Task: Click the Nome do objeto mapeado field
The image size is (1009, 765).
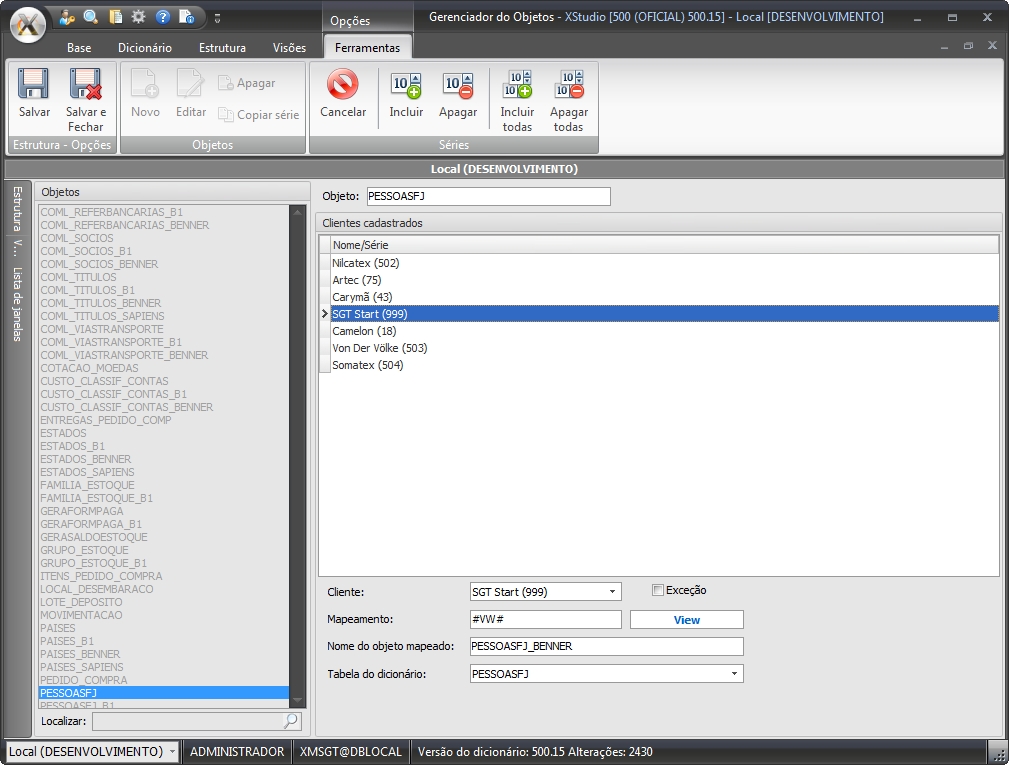Action: point(606,646)
